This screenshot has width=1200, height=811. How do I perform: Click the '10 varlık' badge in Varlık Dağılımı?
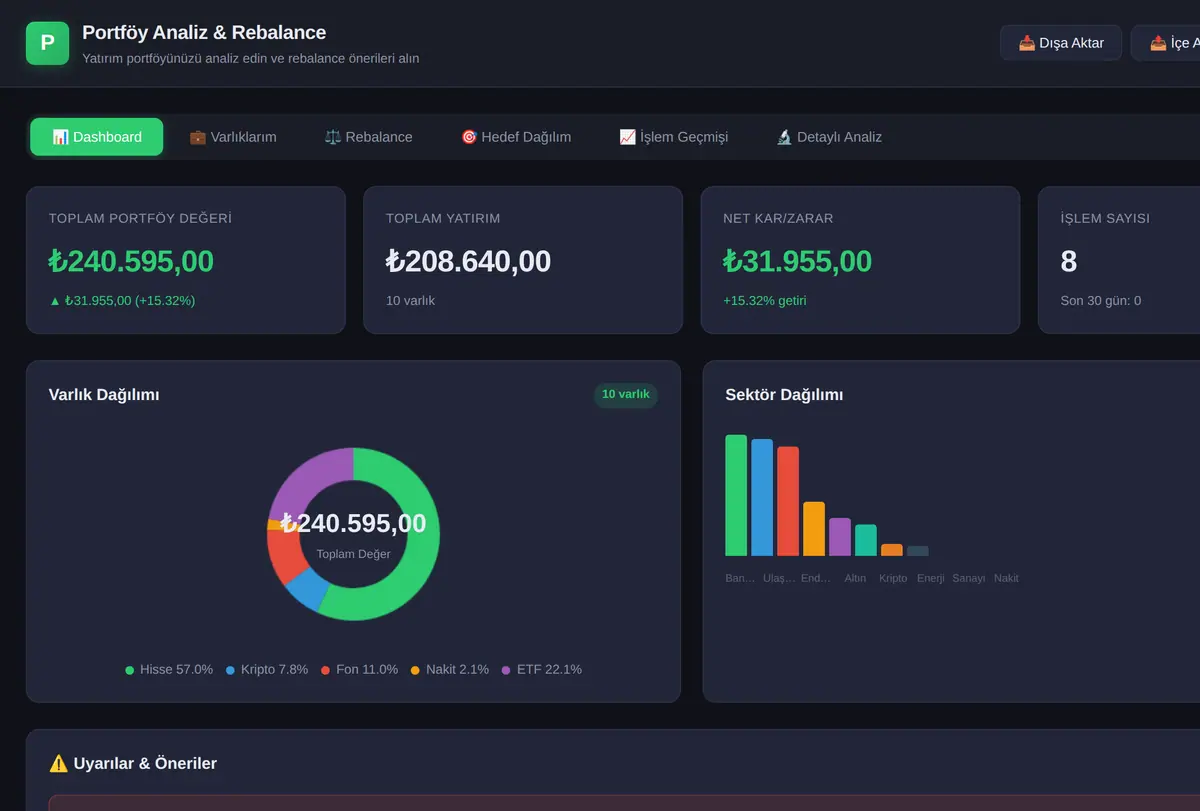tap(626, 395)
